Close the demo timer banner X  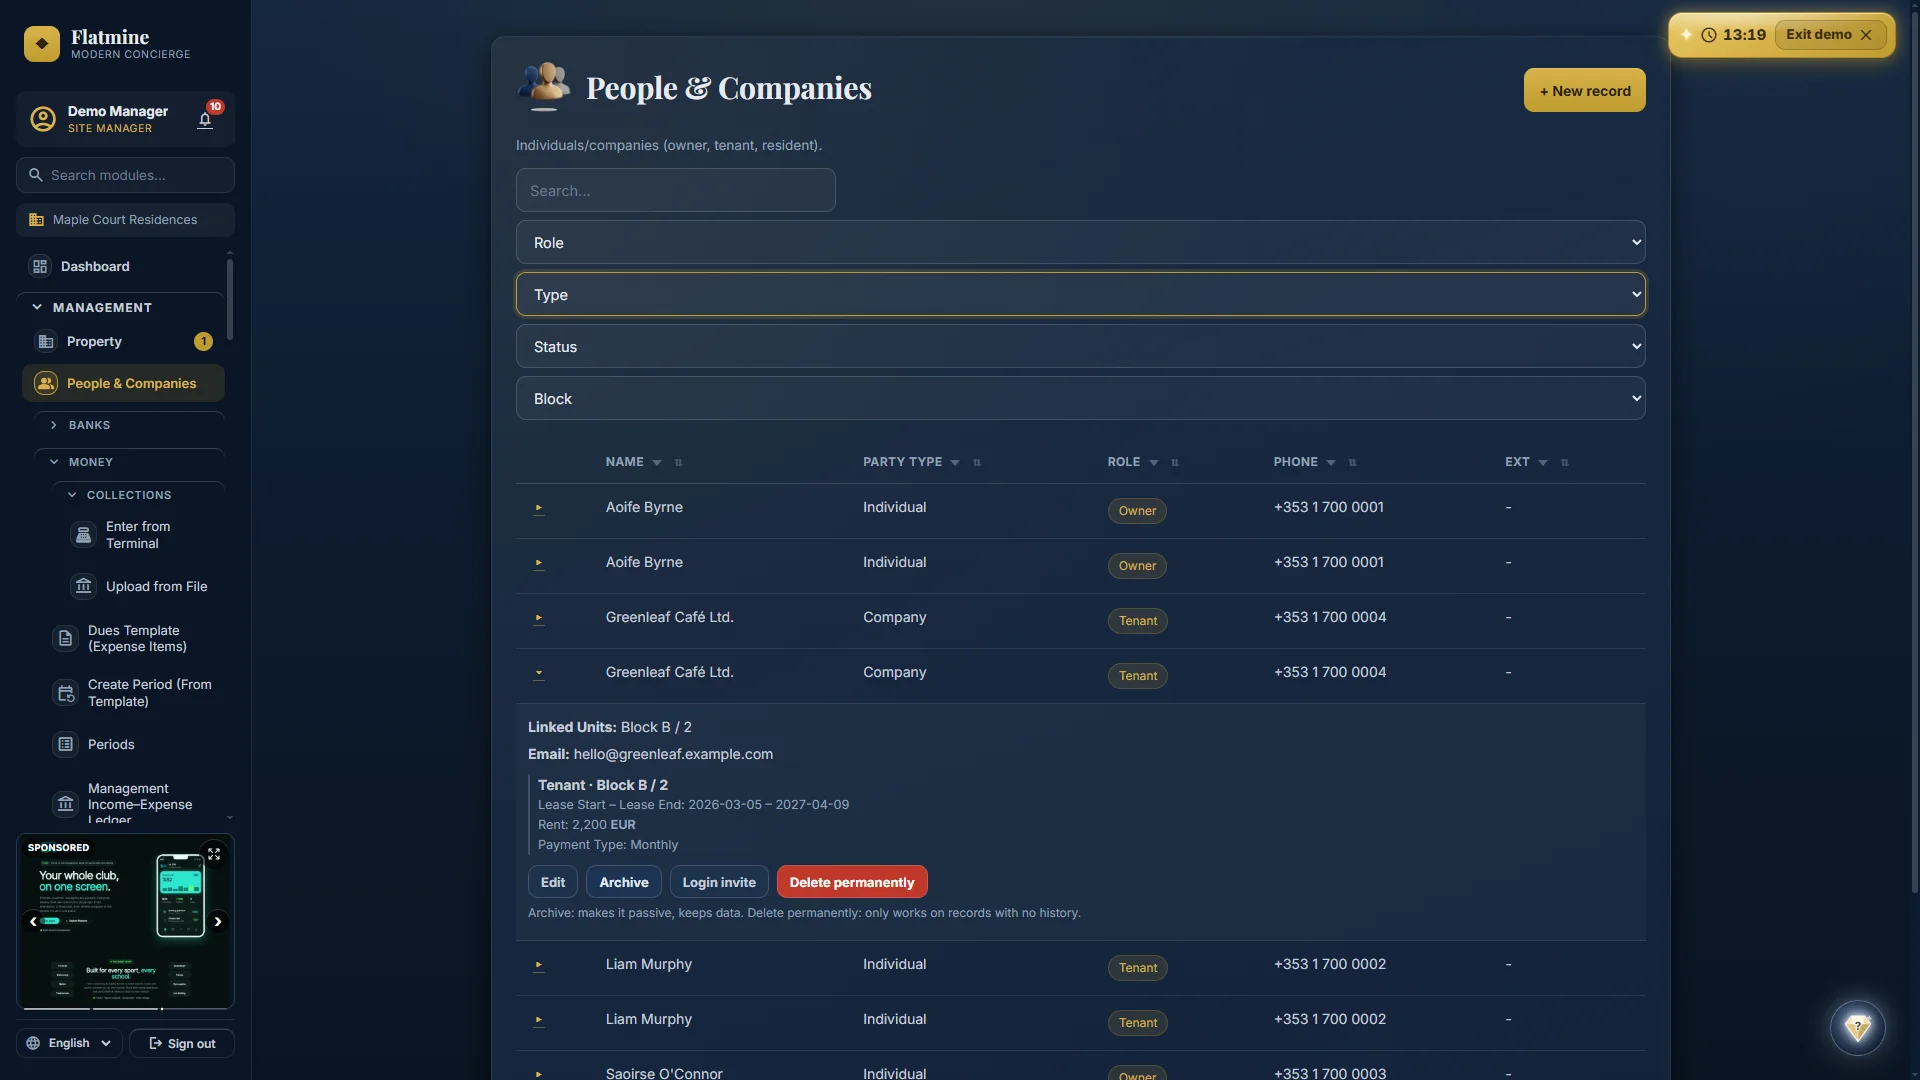click(1866, 35)
